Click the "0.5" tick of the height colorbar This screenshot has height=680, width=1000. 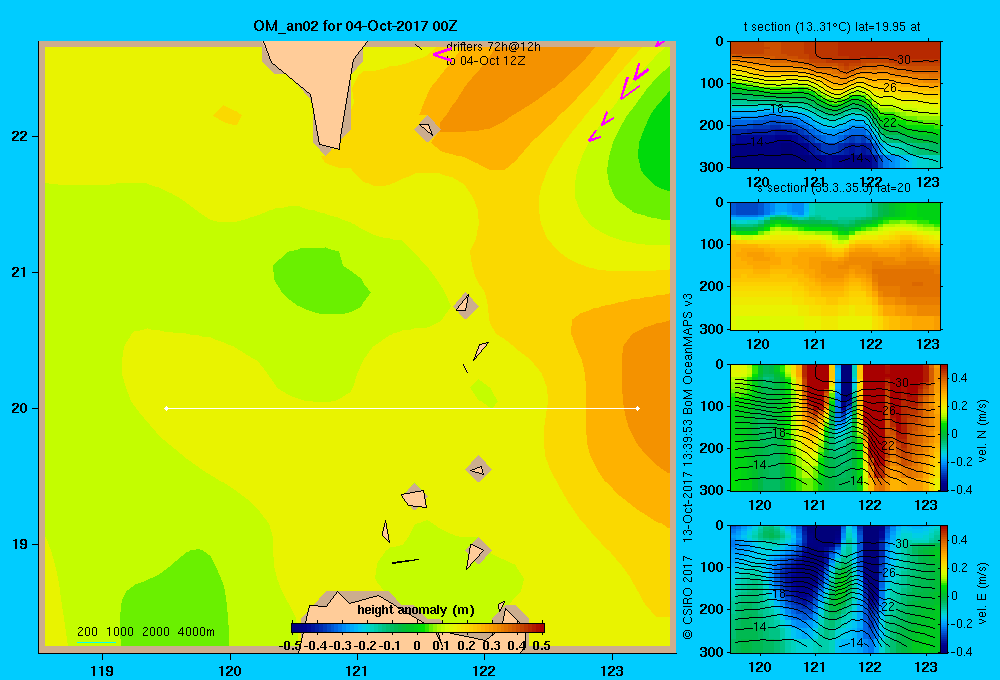coord(541,646)
